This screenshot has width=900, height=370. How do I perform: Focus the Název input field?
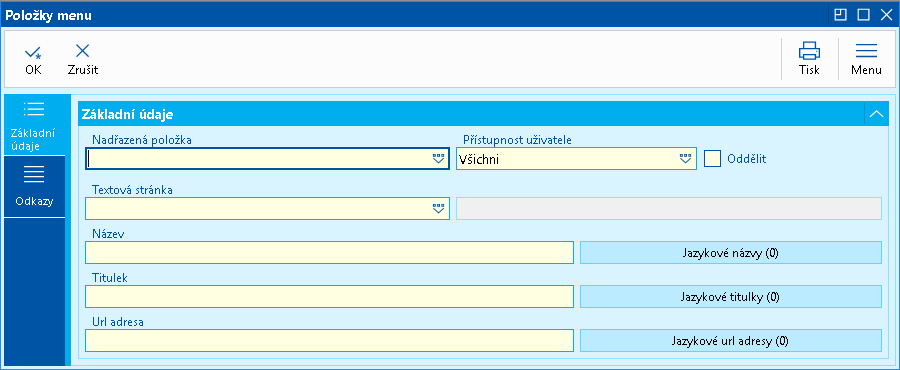(x=329, y=253)
